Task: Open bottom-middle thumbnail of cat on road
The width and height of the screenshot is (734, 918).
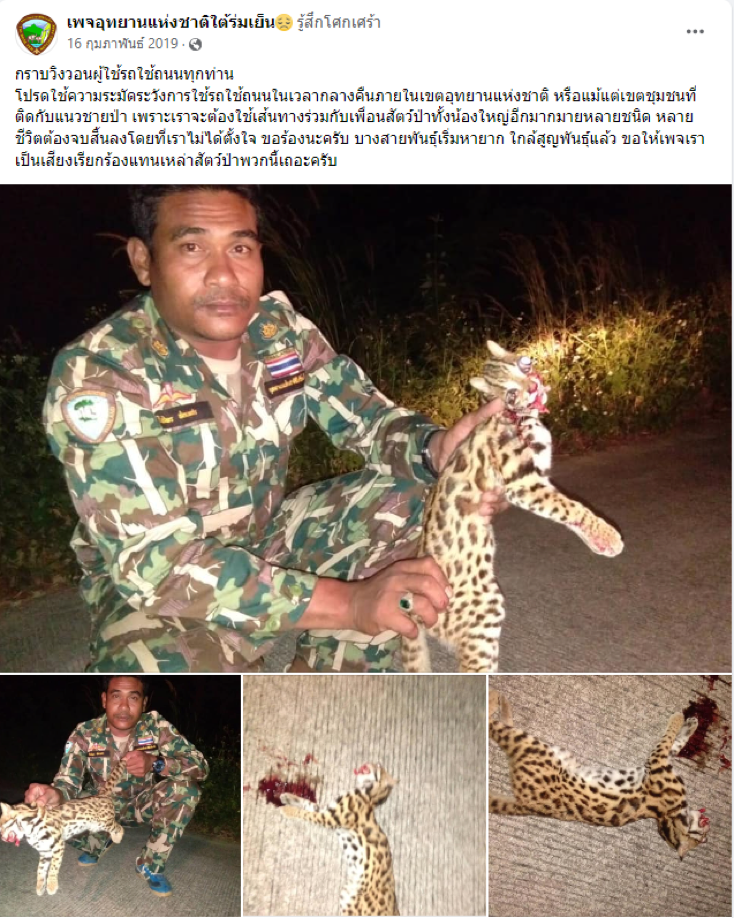Action: tap(365, 795)
